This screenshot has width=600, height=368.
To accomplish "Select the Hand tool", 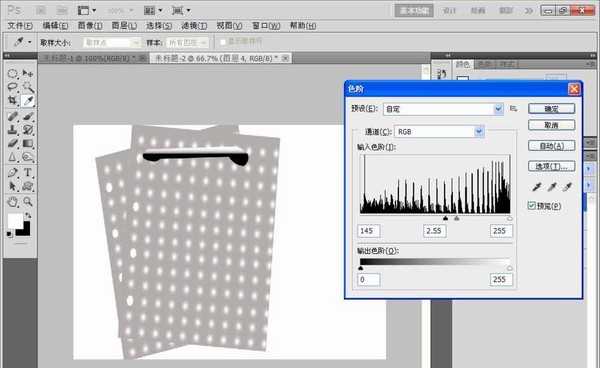I will tap(13, 201).
